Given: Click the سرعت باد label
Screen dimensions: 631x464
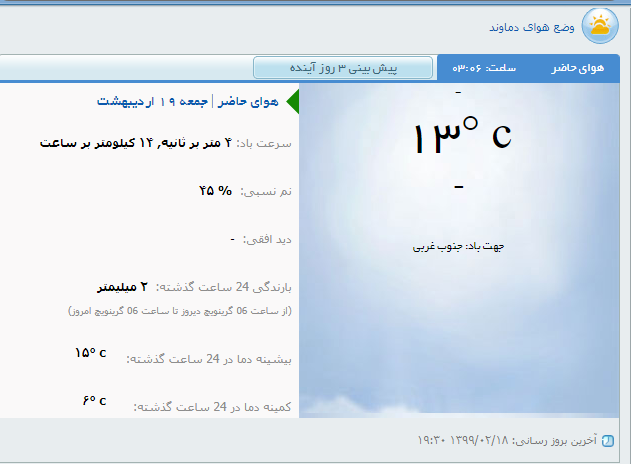Looking at the screenshot, I should [x=264, y=144].
